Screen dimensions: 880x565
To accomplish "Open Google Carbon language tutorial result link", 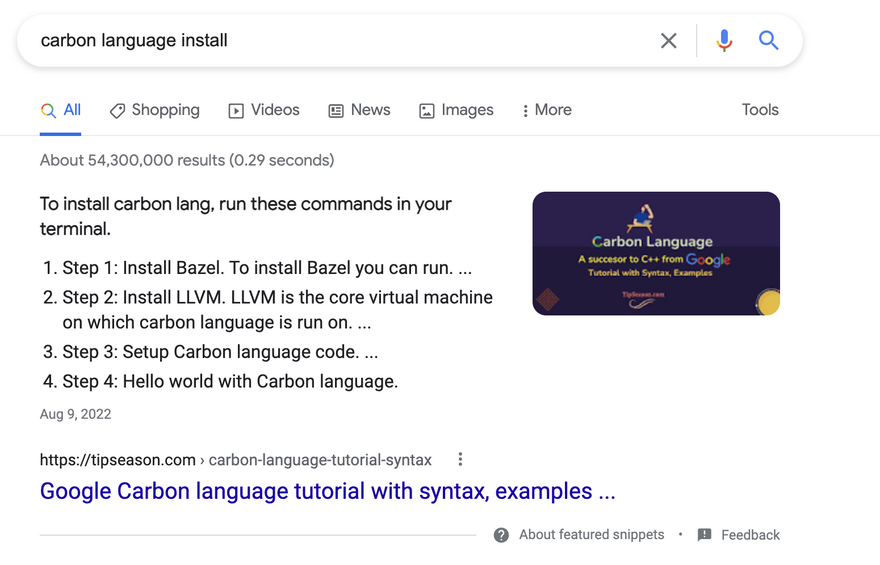I will click(327, 491).
